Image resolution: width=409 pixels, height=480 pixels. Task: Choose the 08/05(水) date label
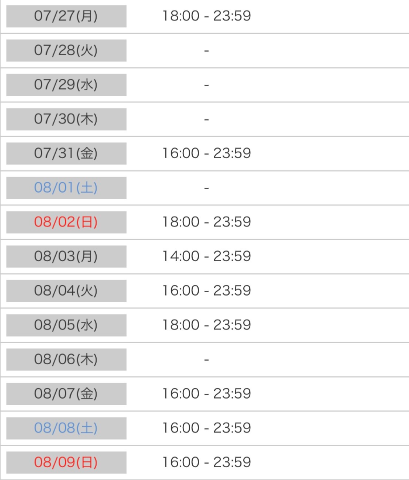pyautogui.click(x=66, y=325)
